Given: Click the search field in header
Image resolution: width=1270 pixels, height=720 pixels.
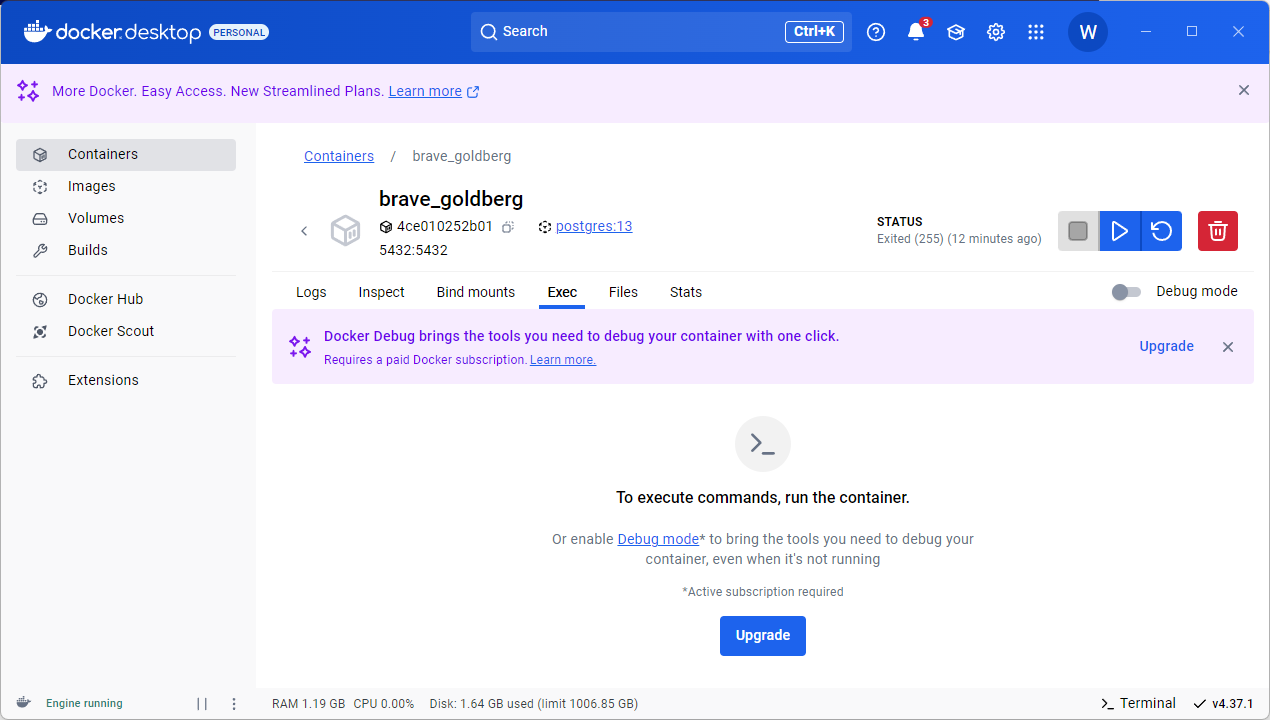Looking at the screenshot, I should pos(661,32).
